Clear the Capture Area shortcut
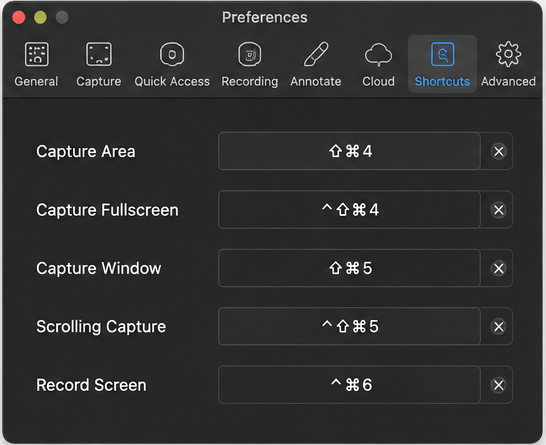546x445 pixels. pos(498,151)
